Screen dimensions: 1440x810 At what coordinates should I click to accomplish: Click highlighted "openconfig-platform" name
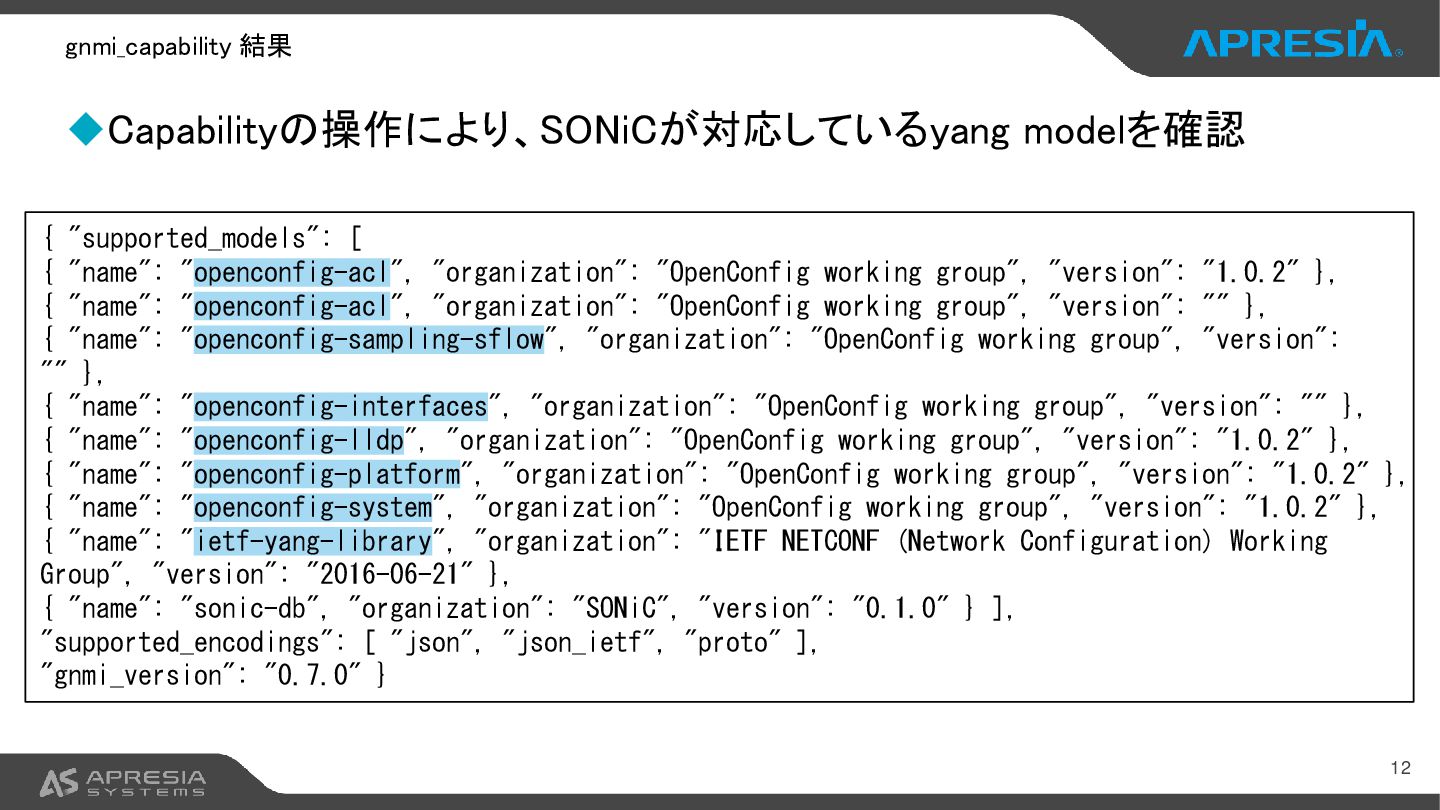click(x=327, y=474)
